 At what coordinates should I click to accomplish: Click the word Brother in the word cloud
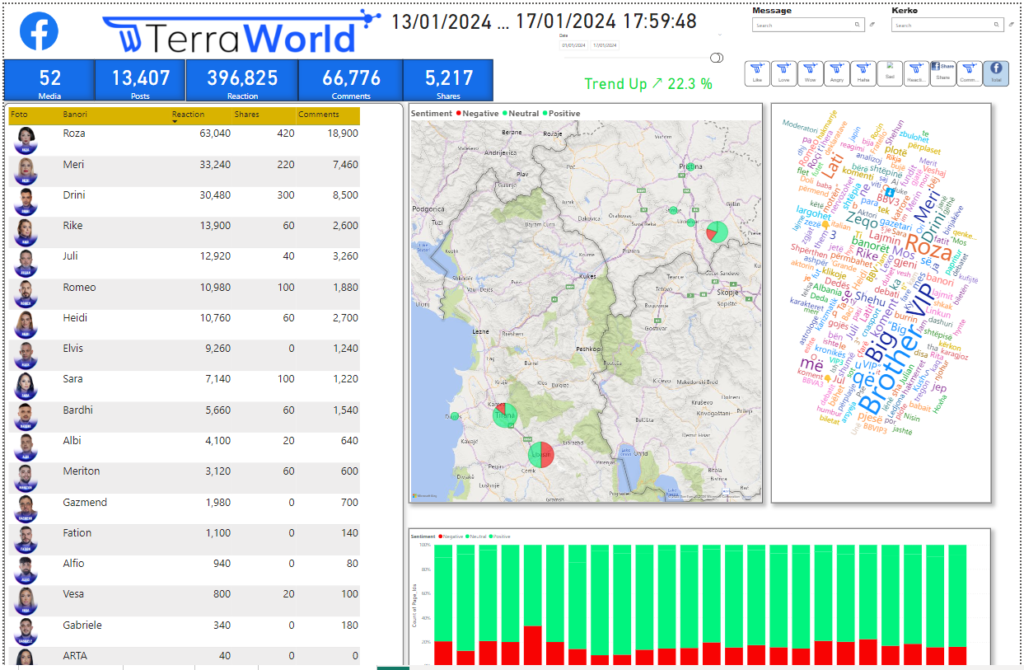point(891,370)
